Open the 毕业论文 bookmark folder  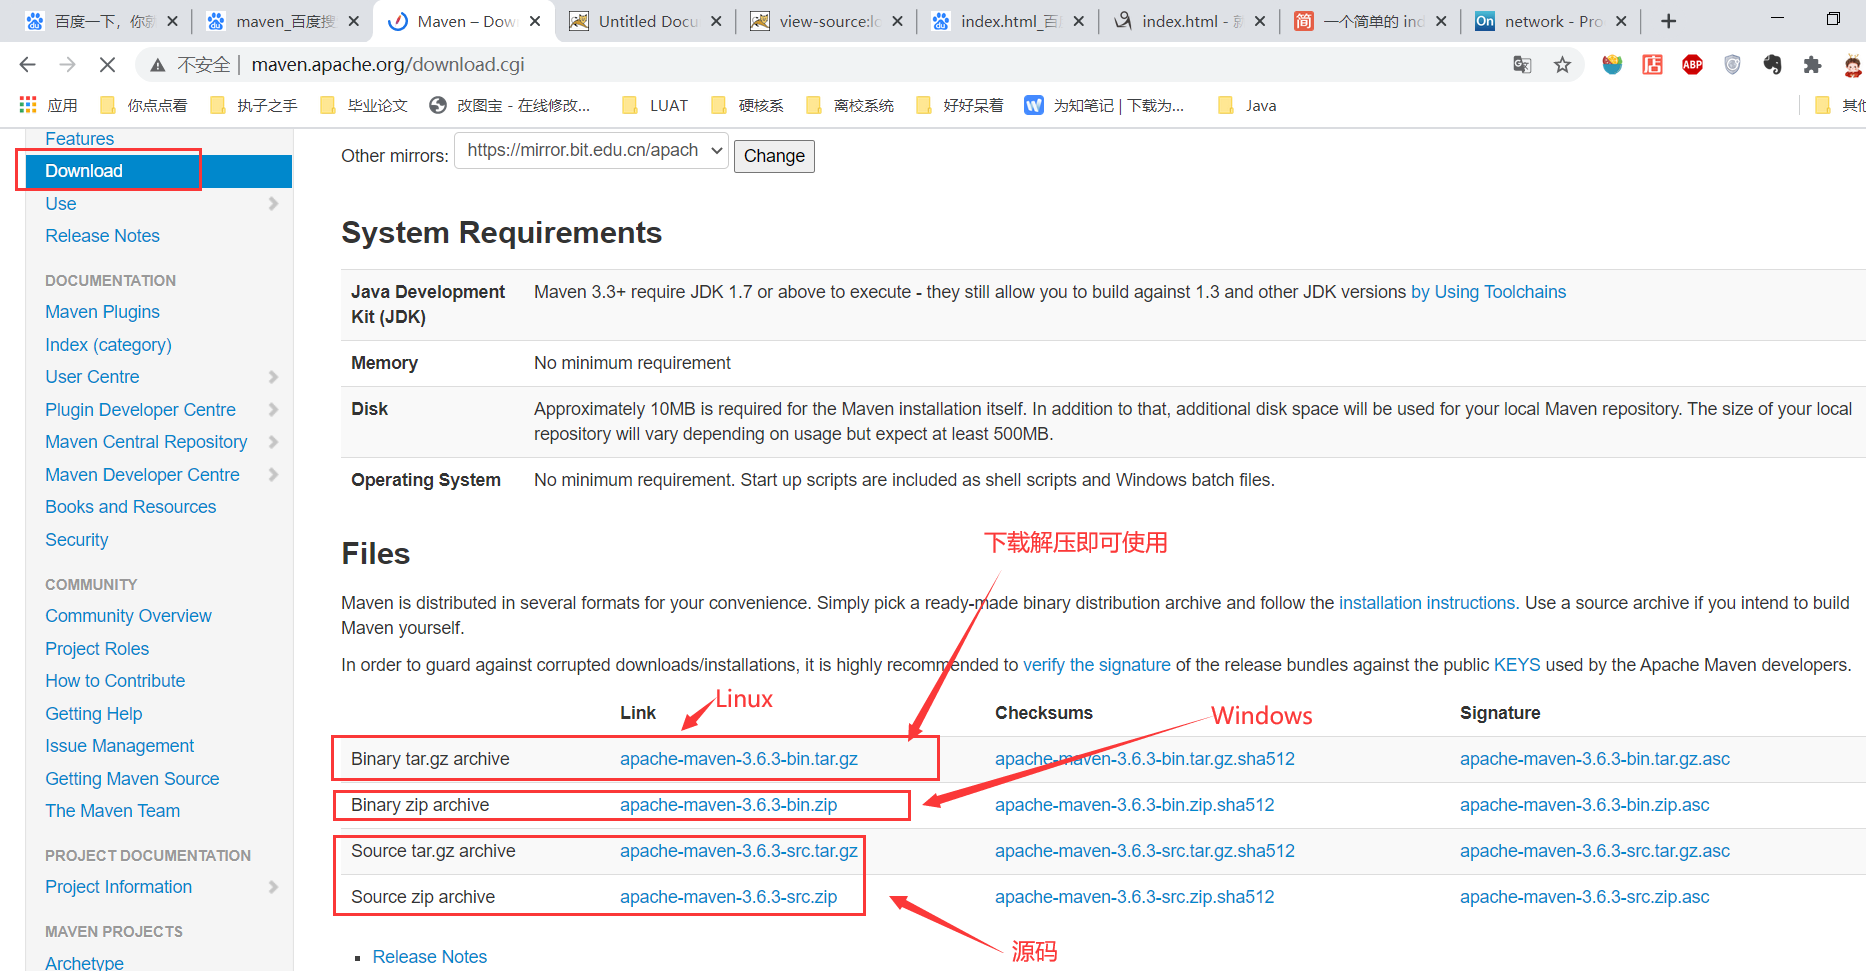364,105
